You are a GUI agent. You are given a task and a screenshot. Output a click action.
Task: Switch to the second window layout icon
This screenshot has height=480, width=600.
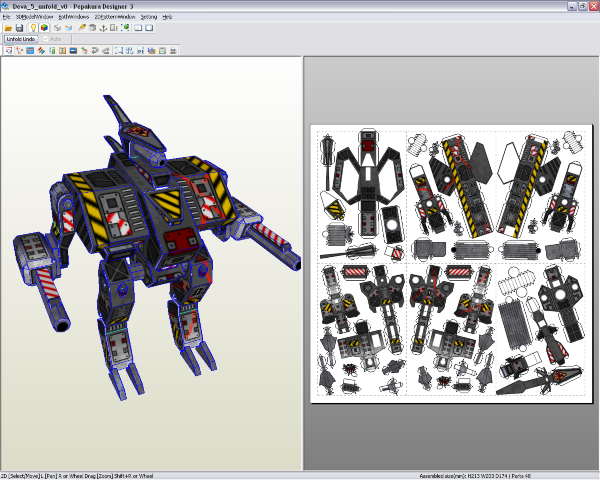(x=149, y=28)
